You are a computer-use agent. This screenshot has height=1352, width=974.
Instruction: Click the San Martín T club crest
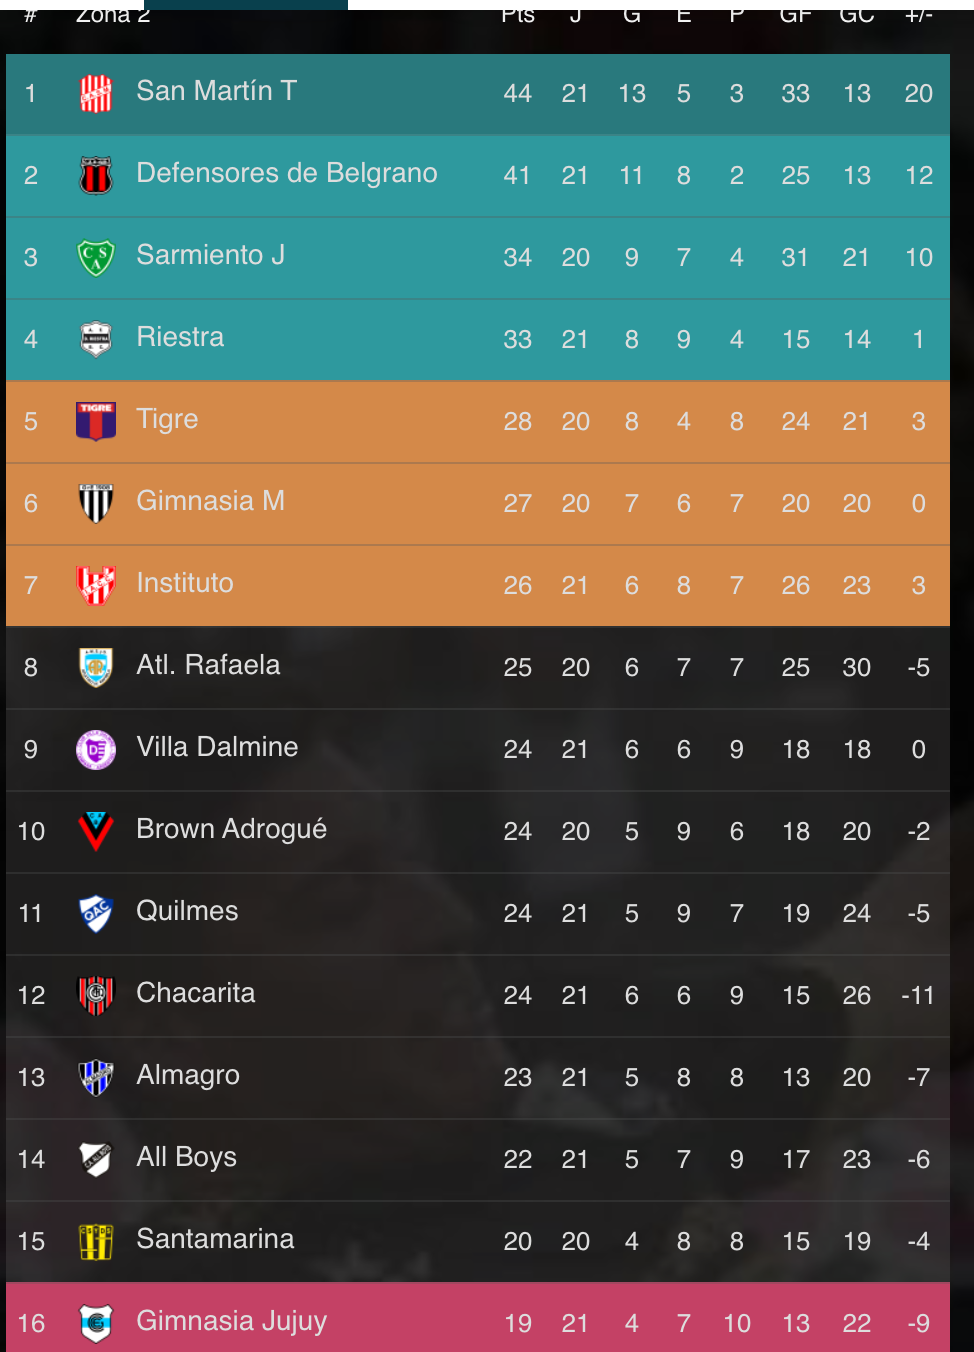click(96, 94)
